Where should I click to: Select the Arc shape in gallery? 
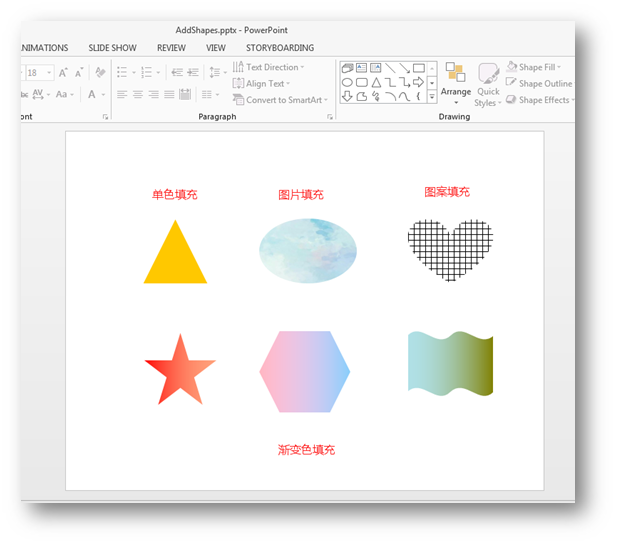[x=390, y=96]
